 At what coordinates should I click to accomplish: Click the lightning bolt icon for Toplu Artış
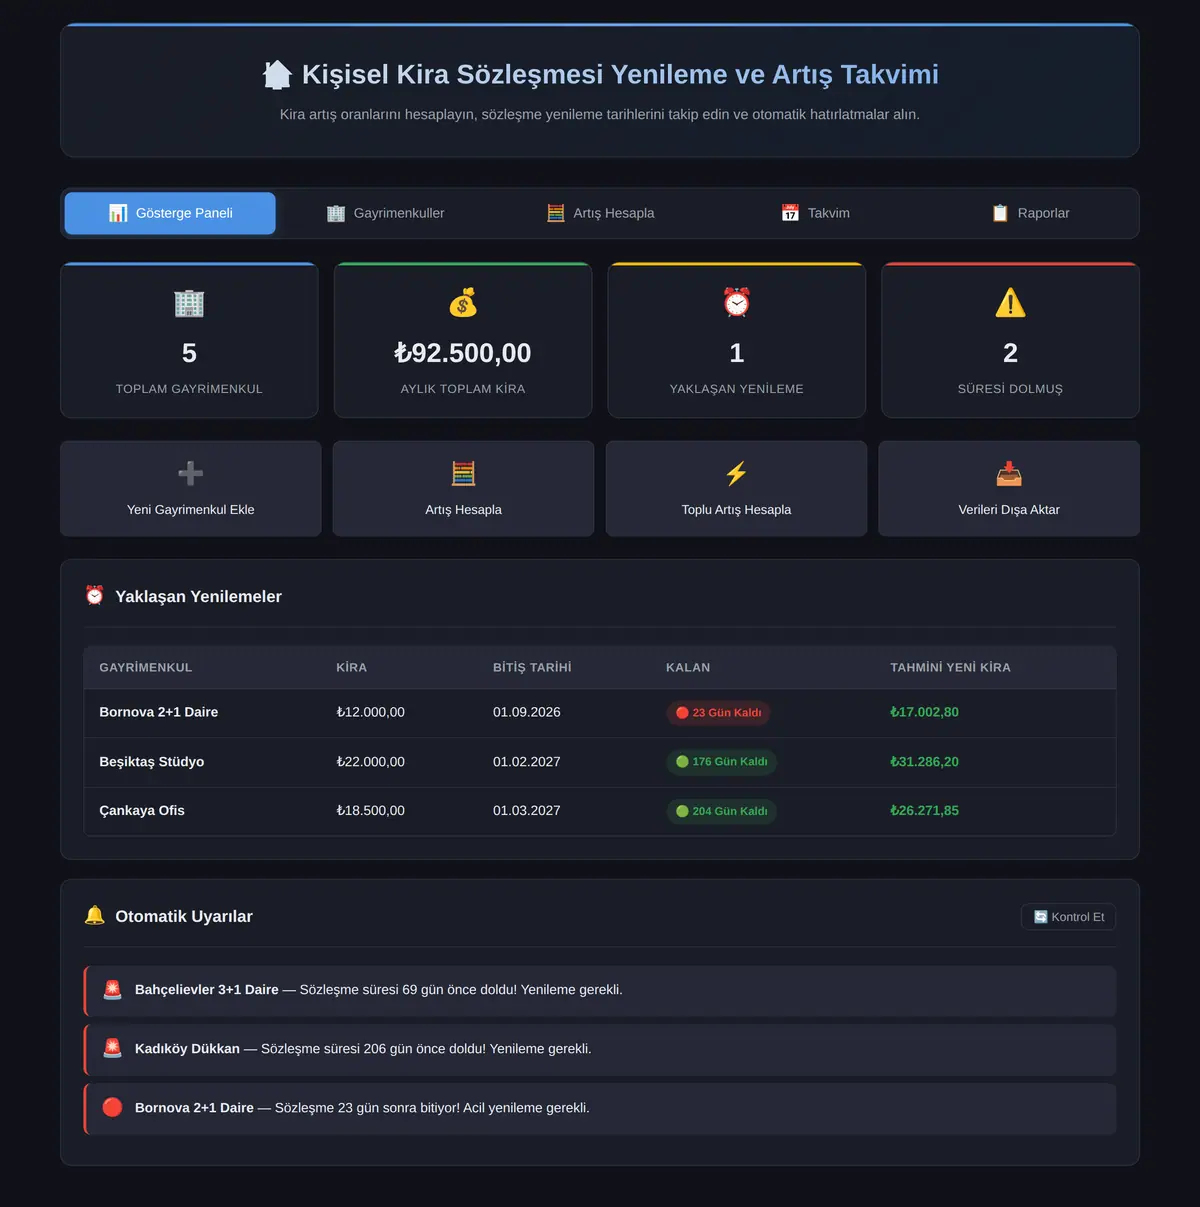coord(737,473)
